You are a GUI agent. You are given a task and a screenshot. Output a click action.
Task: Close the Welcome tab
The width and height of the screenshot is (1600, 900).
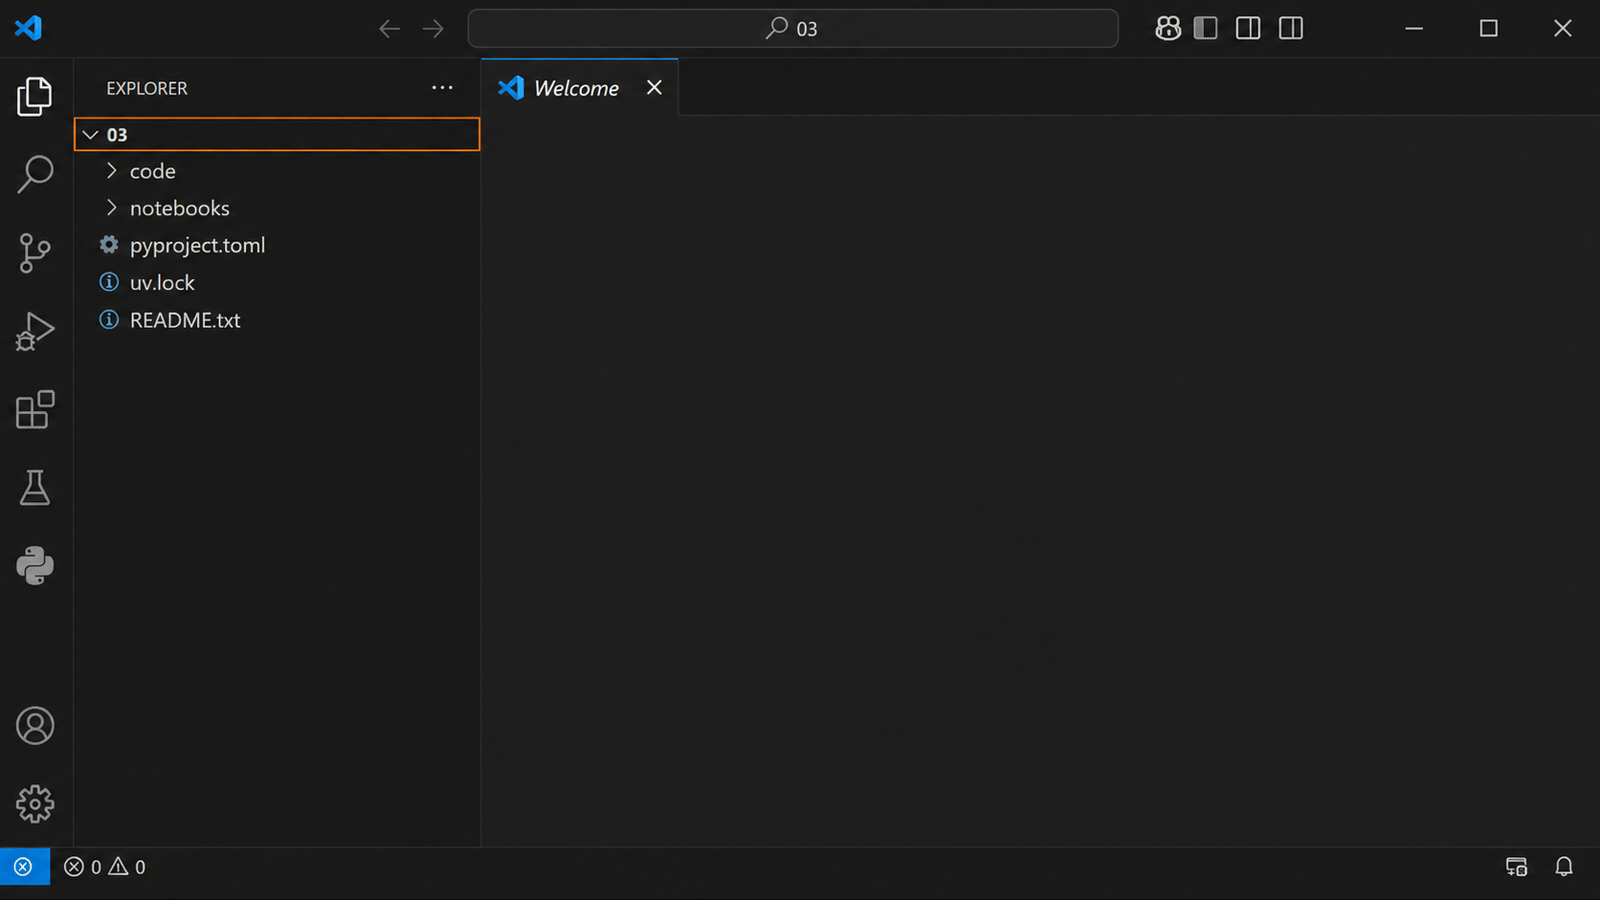coord(654,88)
